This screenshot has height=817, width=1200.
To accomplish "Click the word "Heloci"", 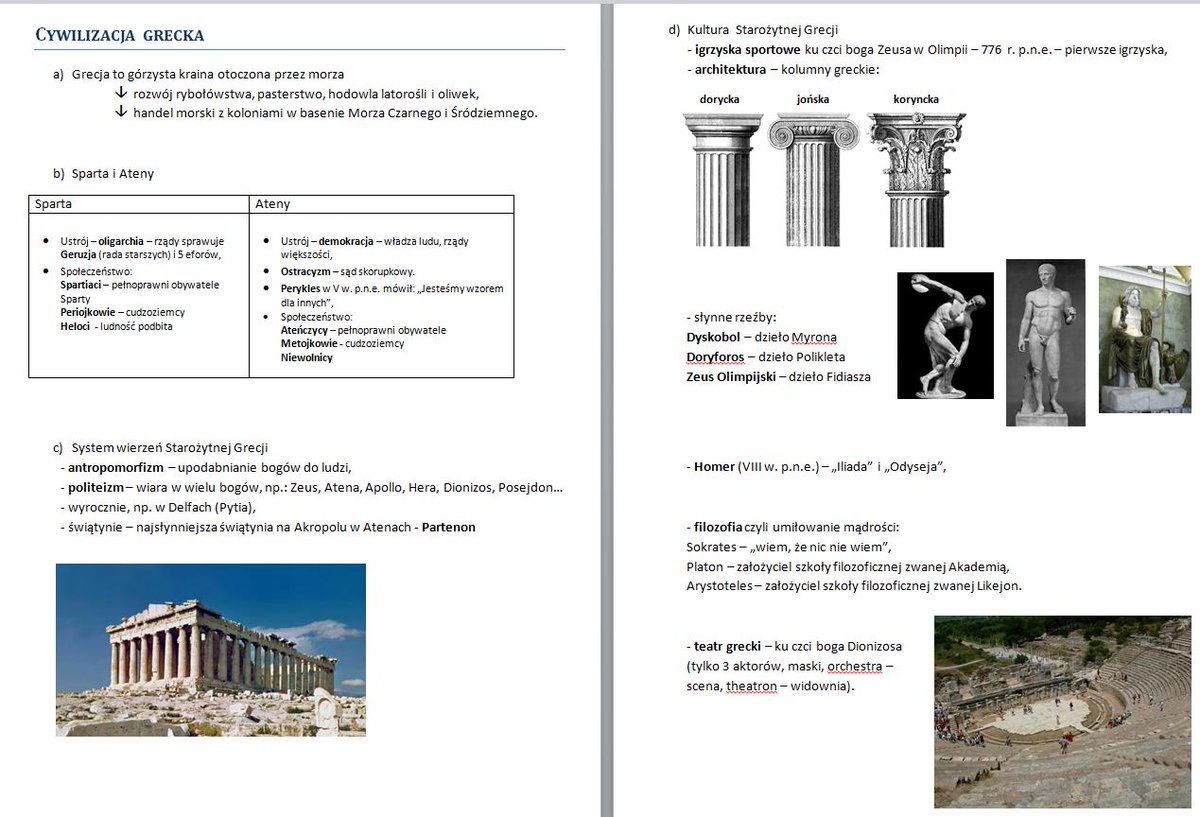I will 75,326.
